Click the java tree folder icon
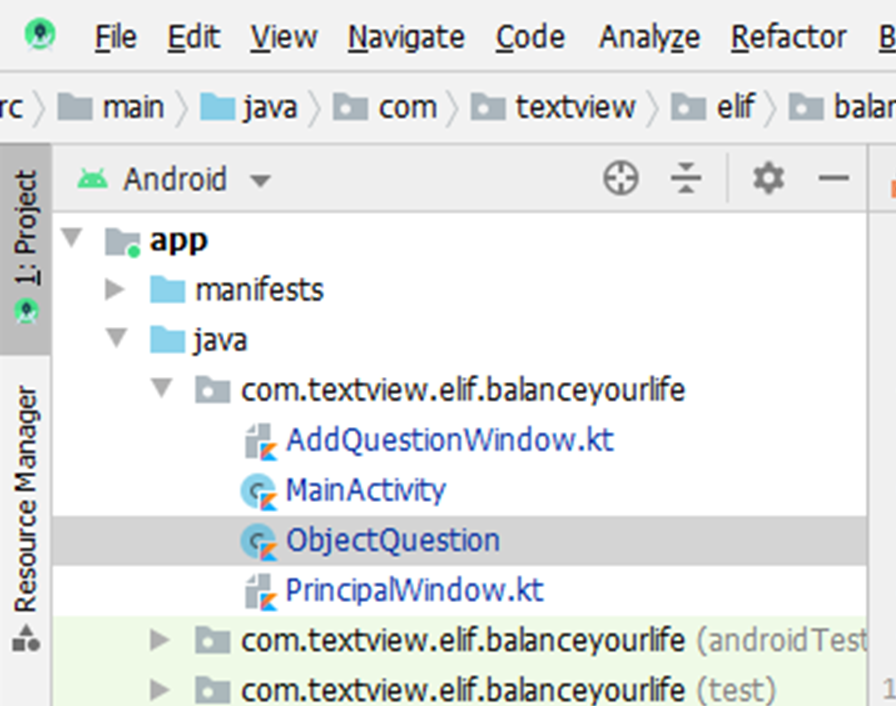 point(167,339)
